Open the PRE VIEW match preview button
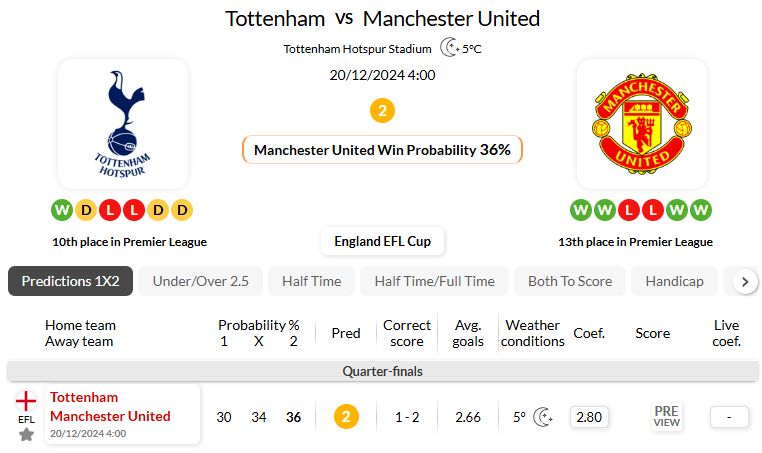 (667, 416)
